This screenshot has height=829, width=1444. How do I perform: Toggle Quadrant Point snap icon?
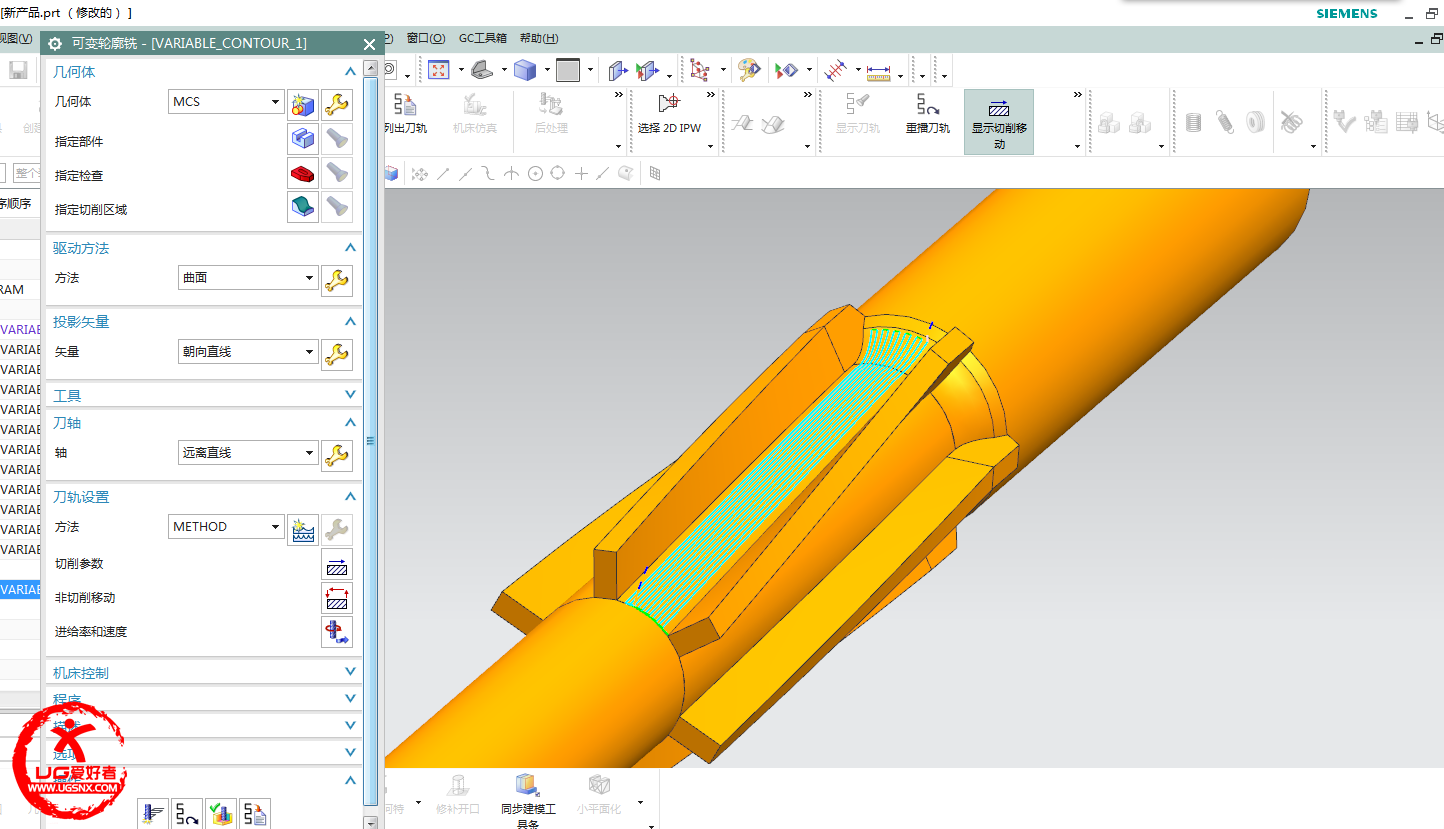point(558,174)
